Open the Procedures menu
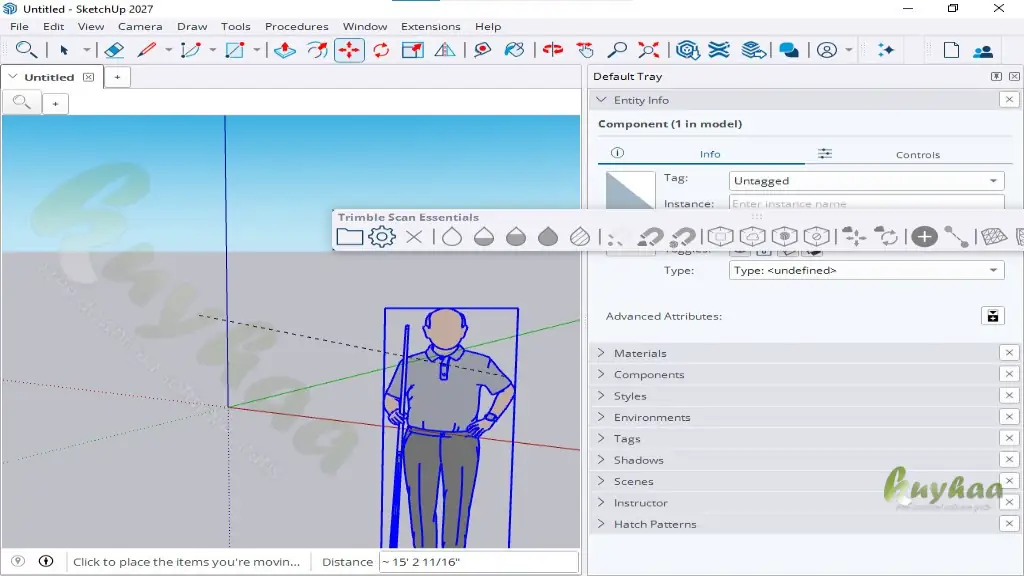1024x576 pixels. [296, 26]
